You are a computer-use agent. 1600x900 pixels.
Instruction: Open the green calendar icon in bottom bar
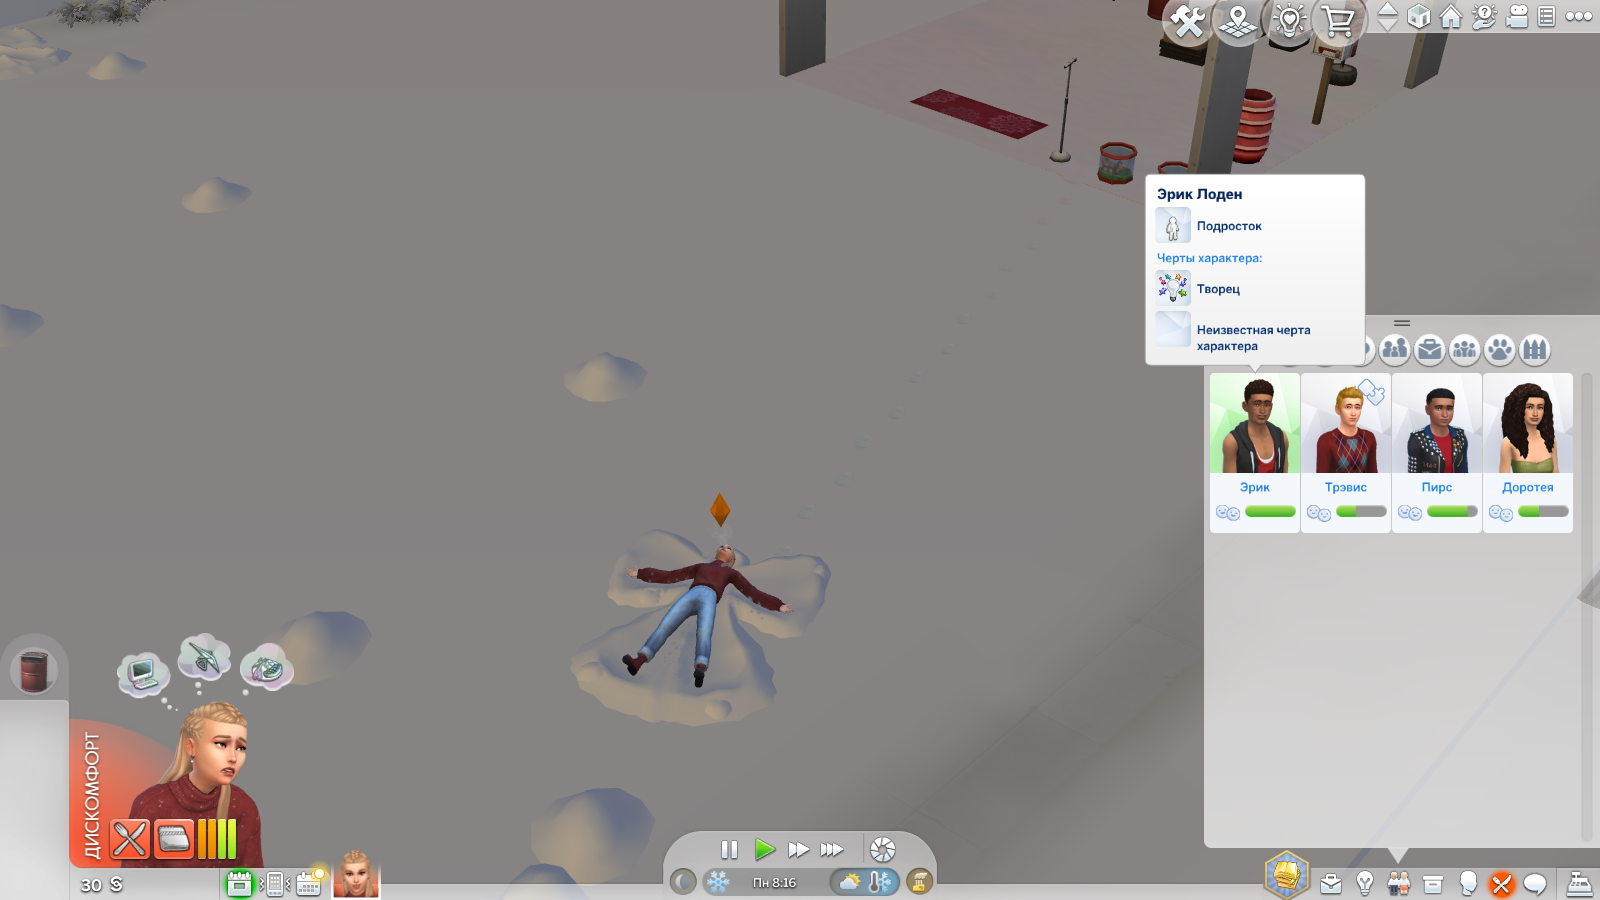click(x=239, y=883)
